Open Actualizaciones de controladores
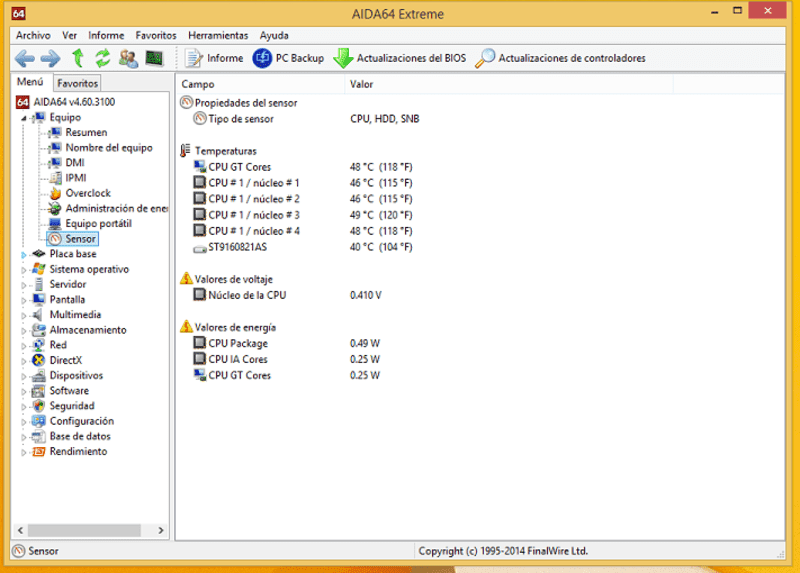 click(x=560, y=58)
